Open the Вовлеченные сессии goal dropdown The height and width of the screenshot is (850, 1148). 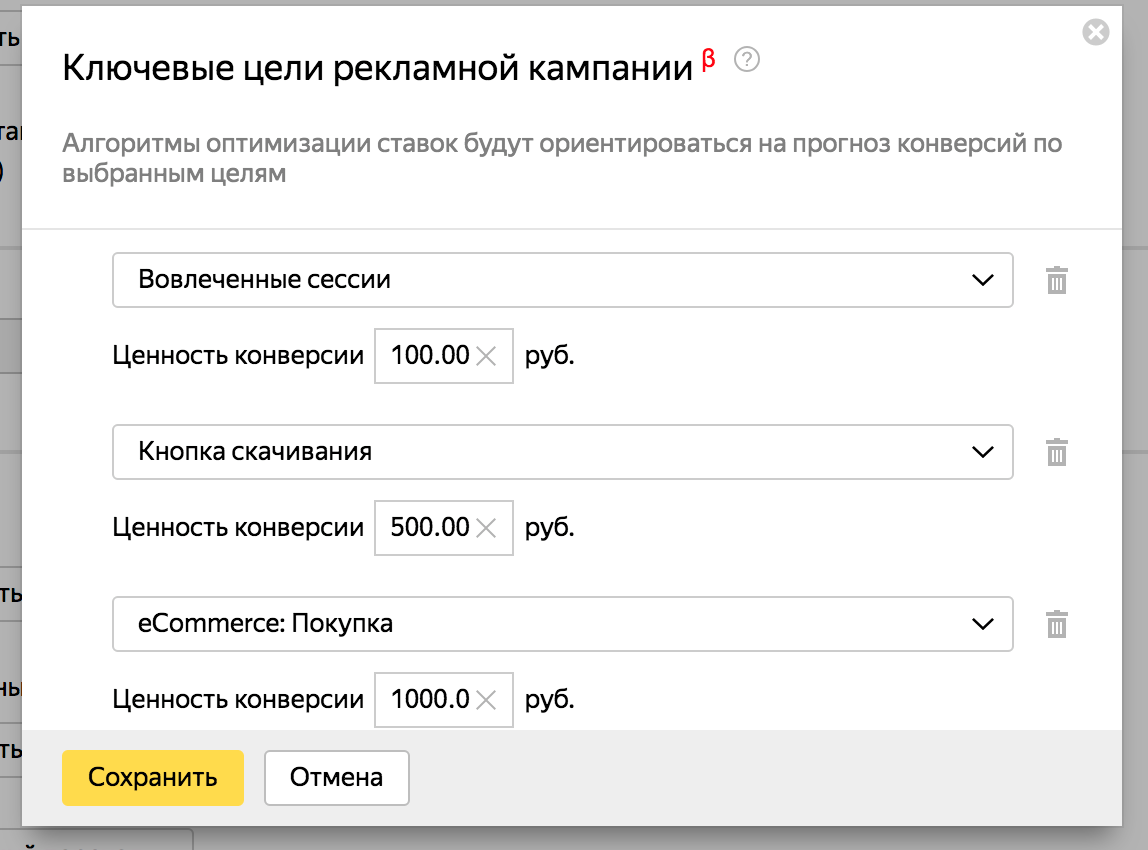(x=540, y=280)
